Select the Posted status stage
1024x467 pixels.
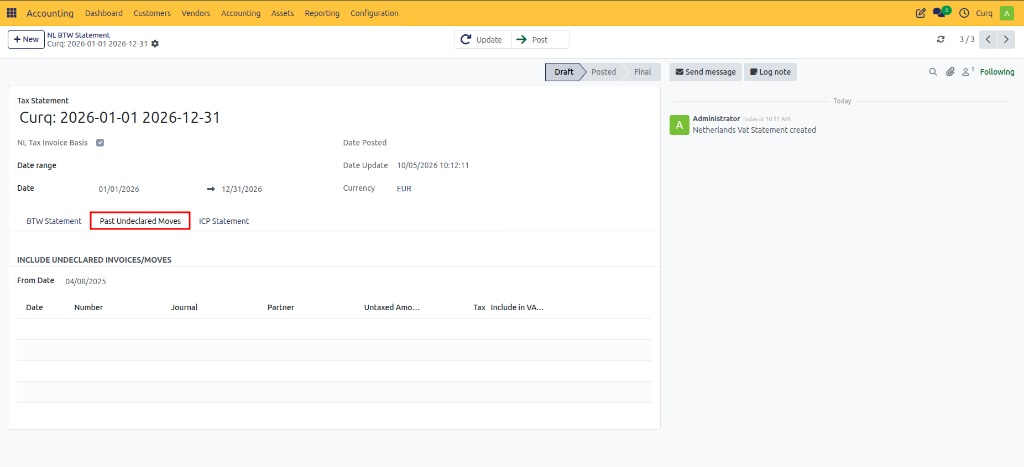pos(603,72)
